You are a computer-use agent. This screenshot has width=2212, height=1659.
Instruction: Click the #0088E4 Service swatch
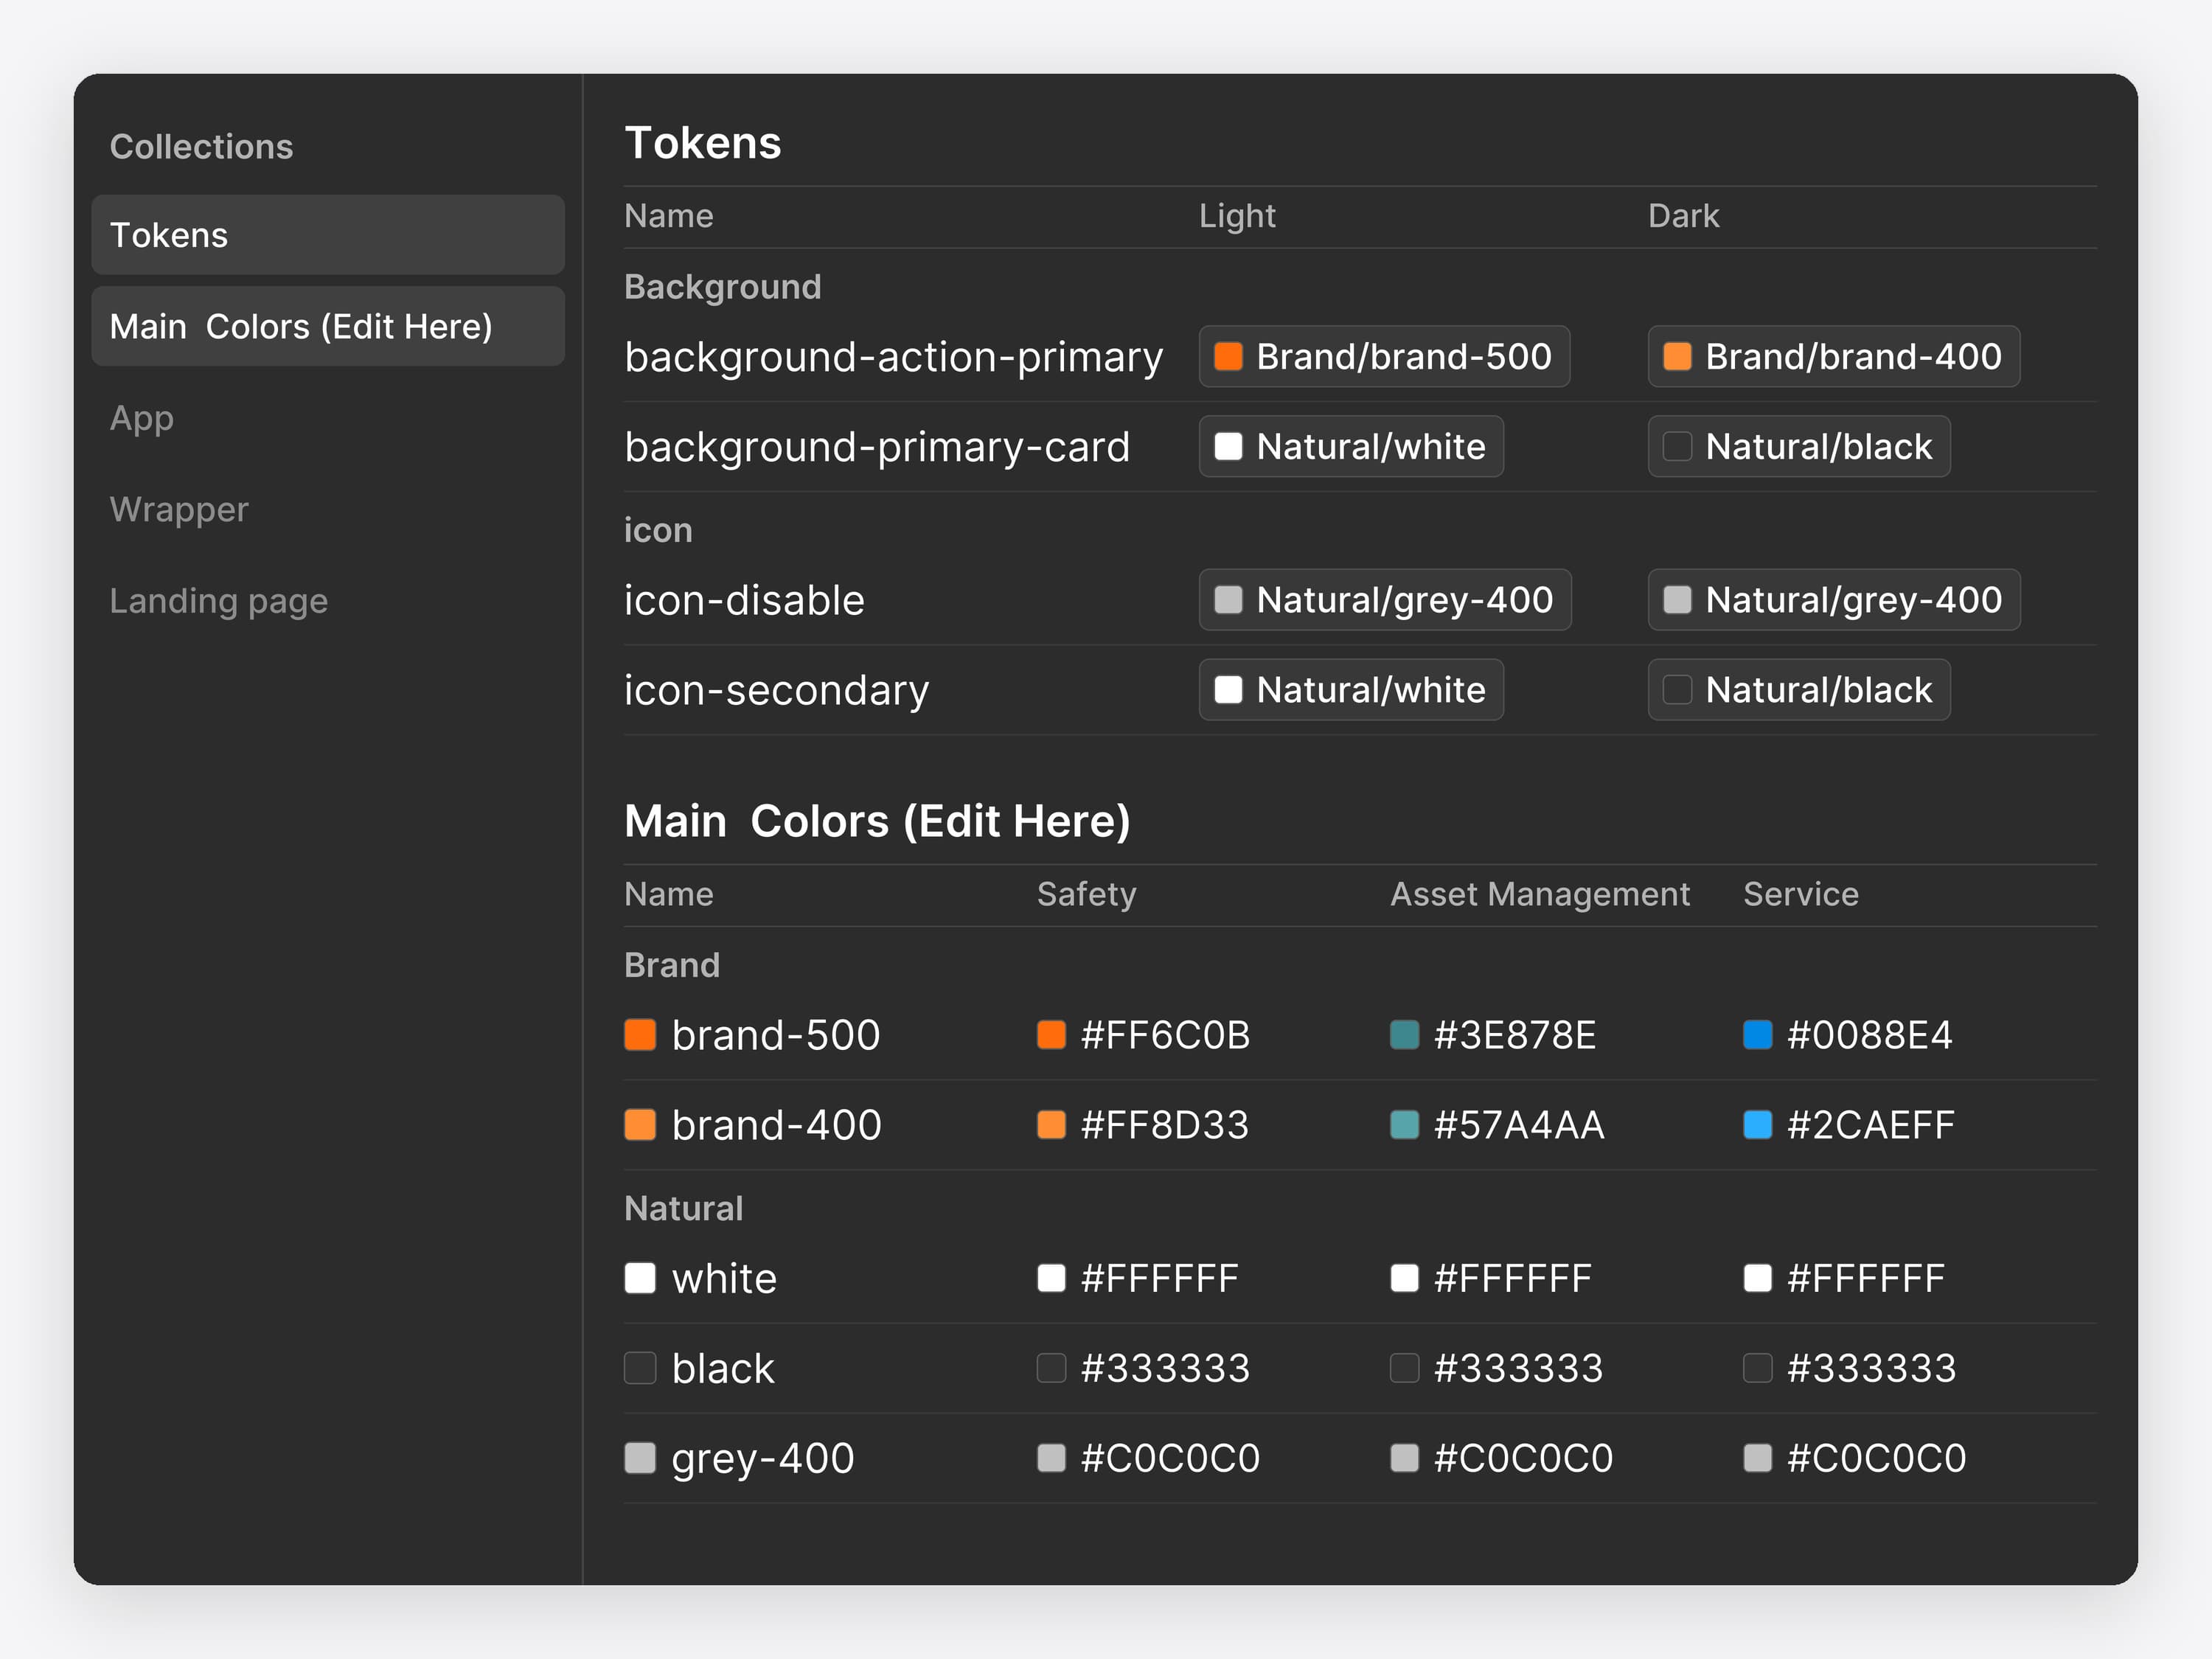(1758, 1035)
